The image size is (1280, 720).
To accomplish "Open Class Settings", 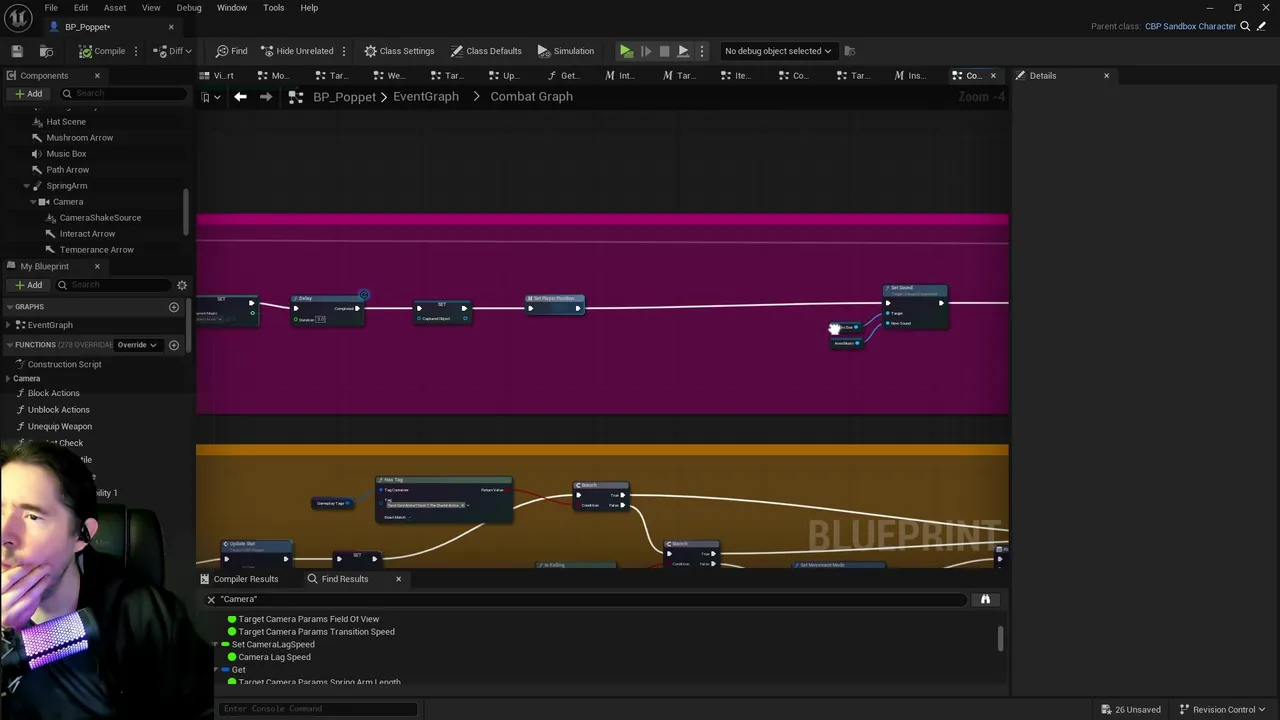I will pos(399,51).
